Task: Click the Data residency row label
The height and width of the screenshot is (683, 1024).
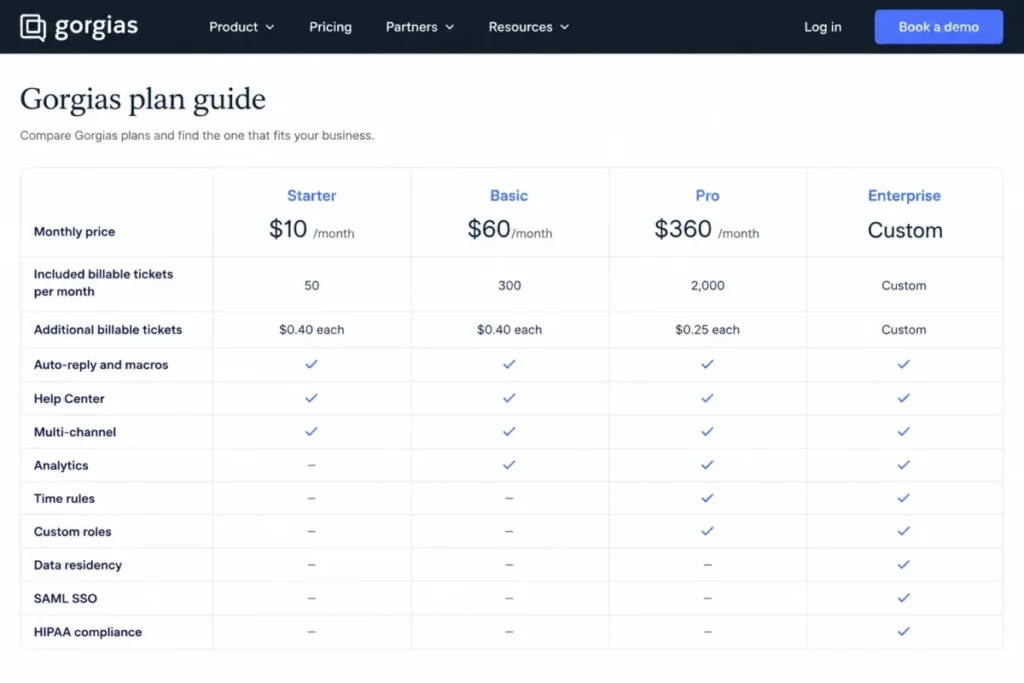Action: [78, 565]
